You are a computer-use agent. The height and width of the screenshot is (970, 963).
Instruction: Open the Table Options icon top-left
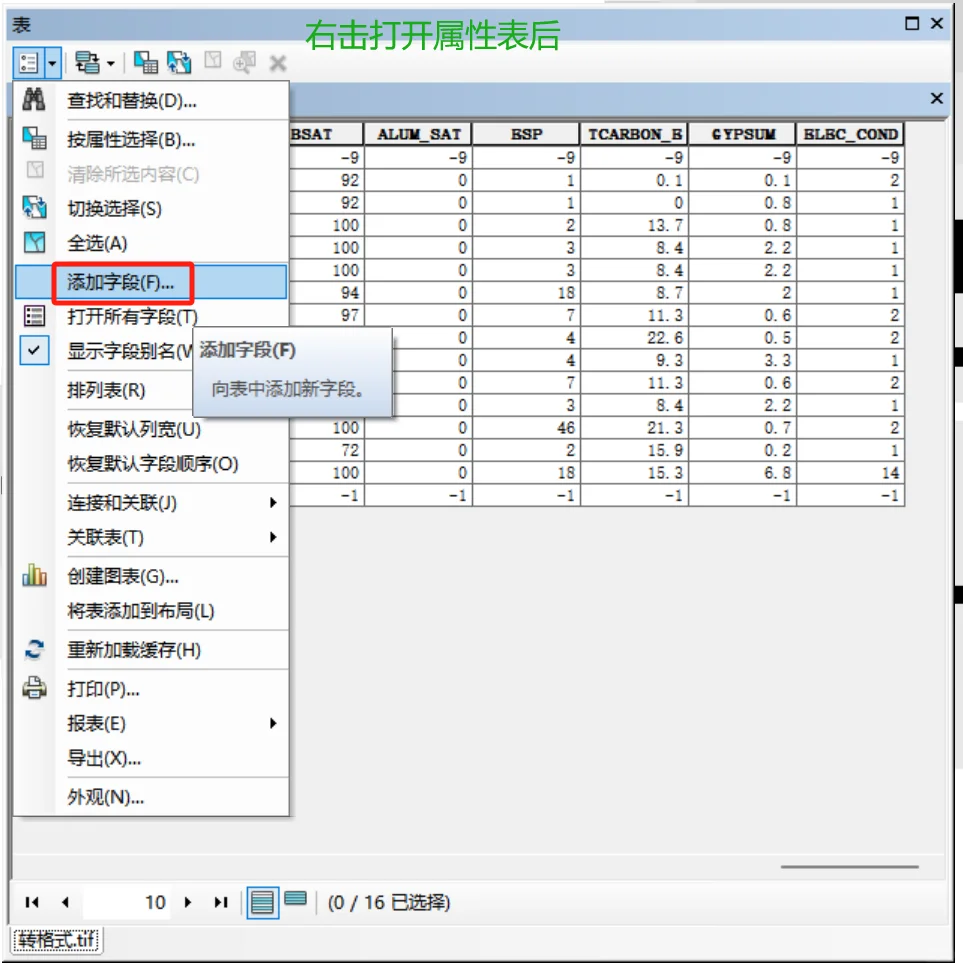27,63
